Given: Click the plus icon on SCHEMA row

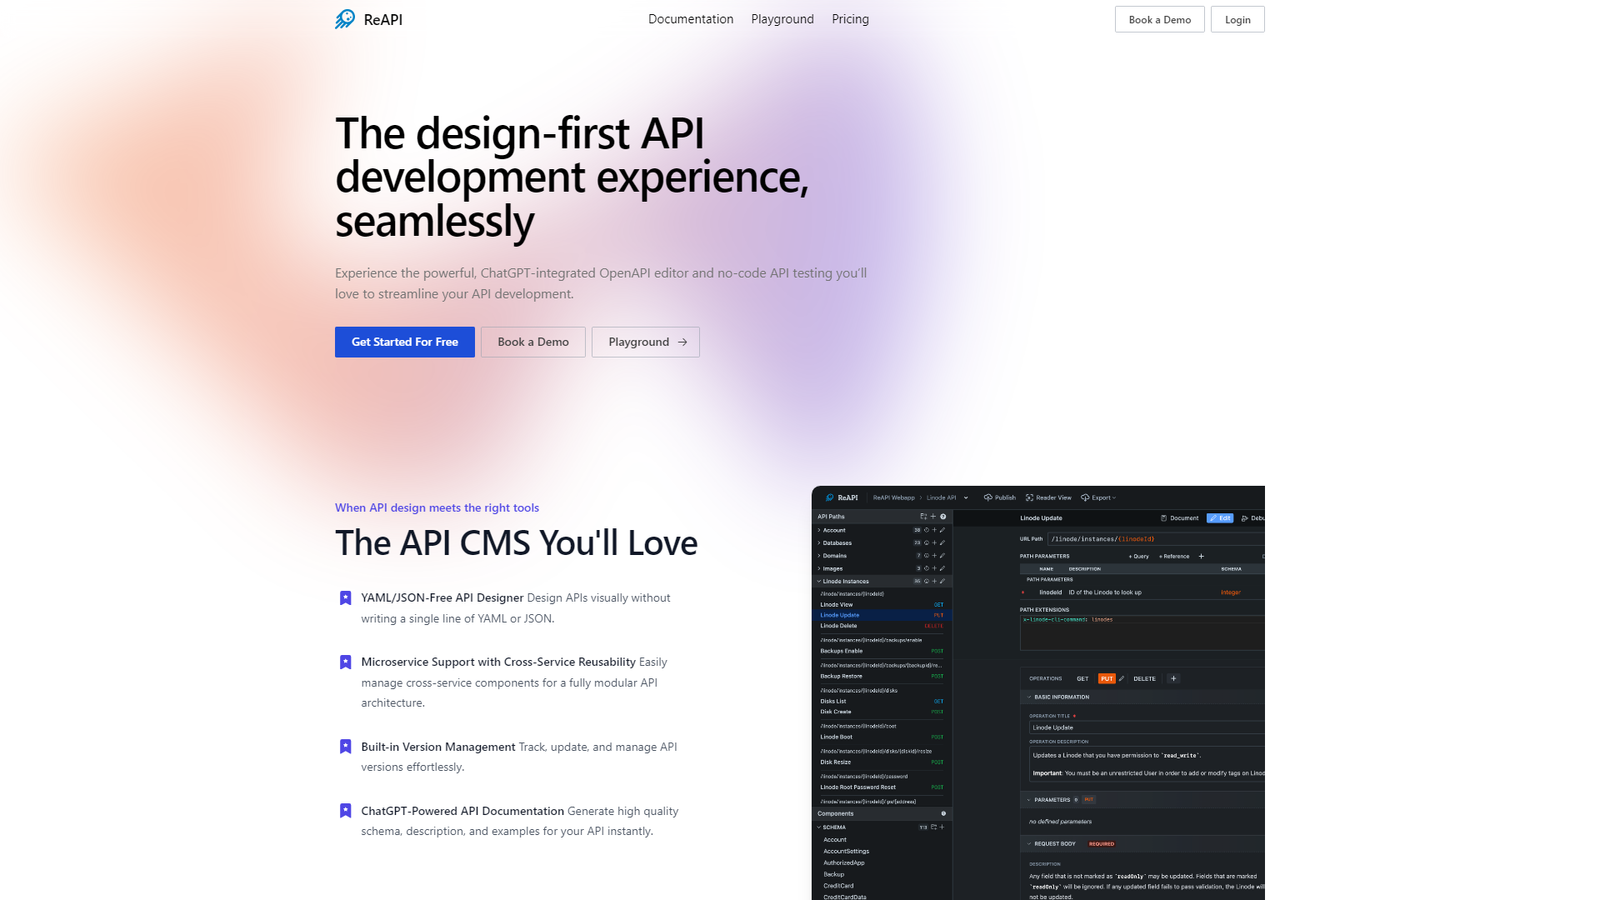Looking at the screenshot, I should [x=942, y=827].
